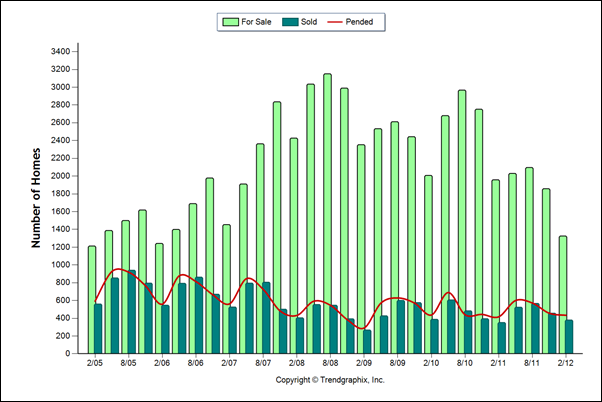Click the 2000 y-axis tick label
Viewport: 602px width, 402px height.
60,176
